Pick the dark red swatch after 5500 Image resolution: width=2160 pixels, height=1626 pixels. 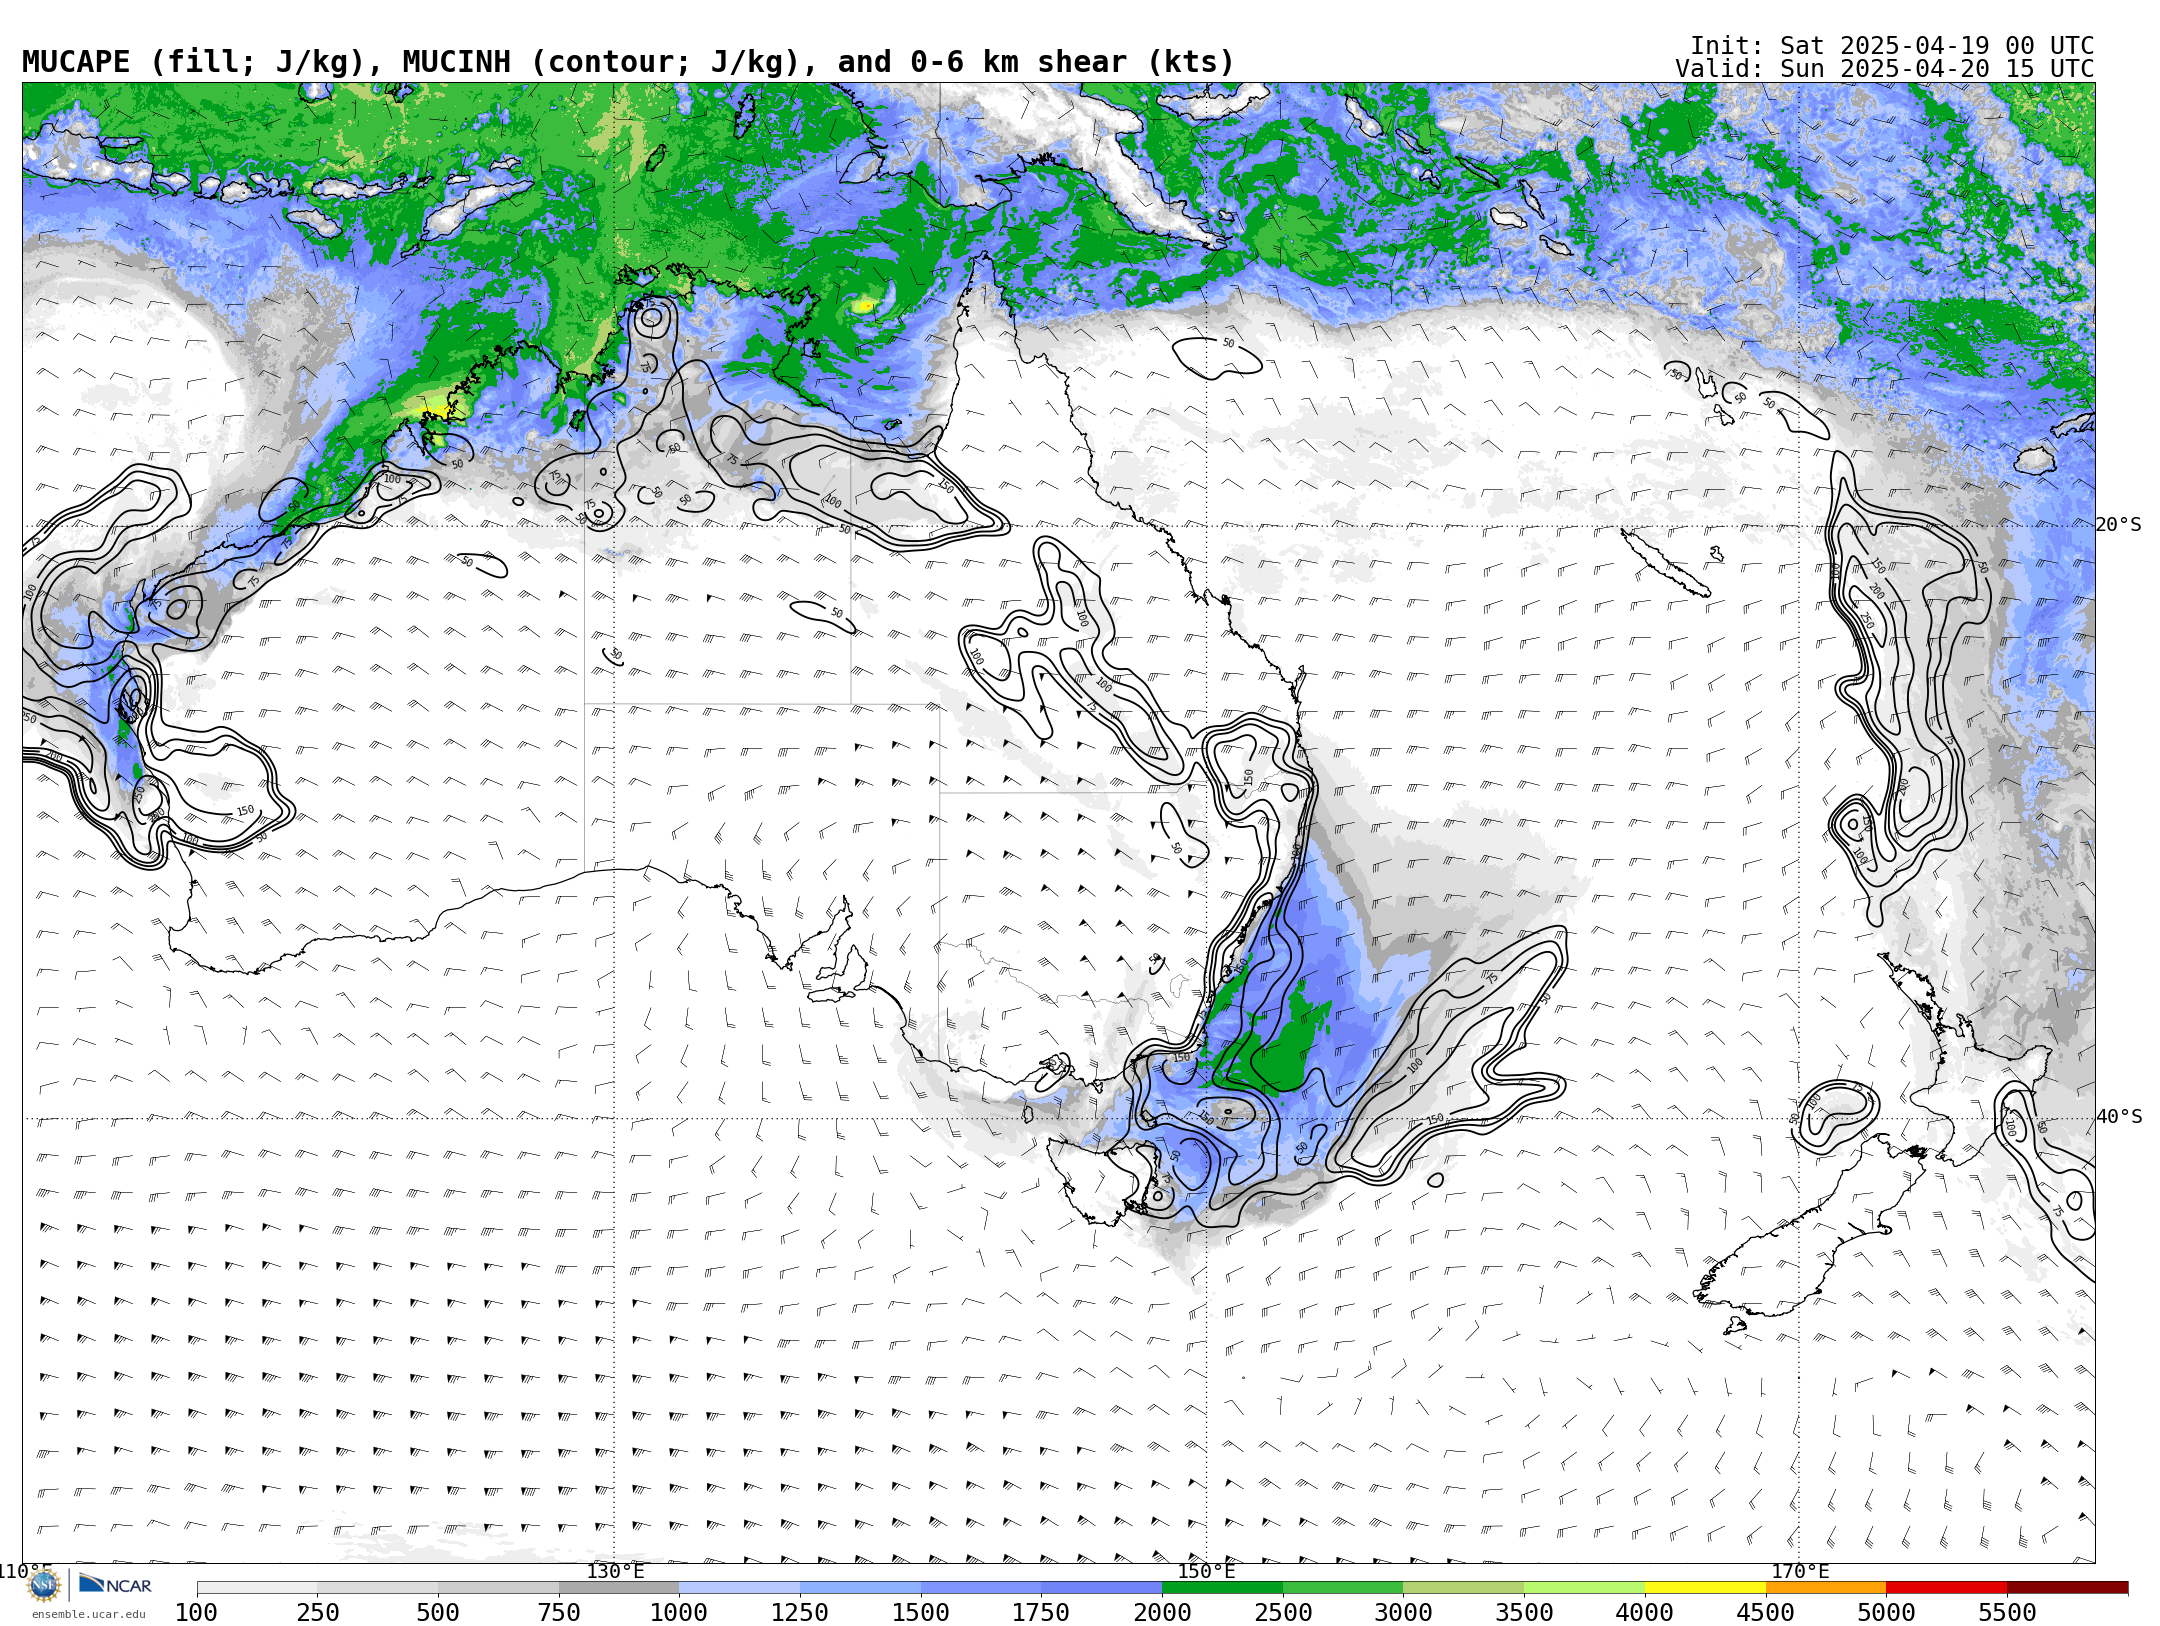pyautogui.click(x=2067, y=1587)
